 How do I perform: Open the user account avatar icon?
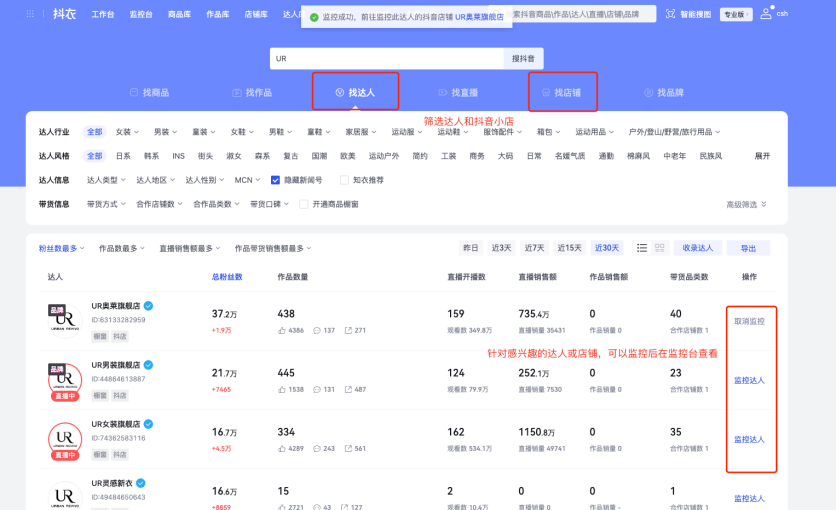click(766, 13)
